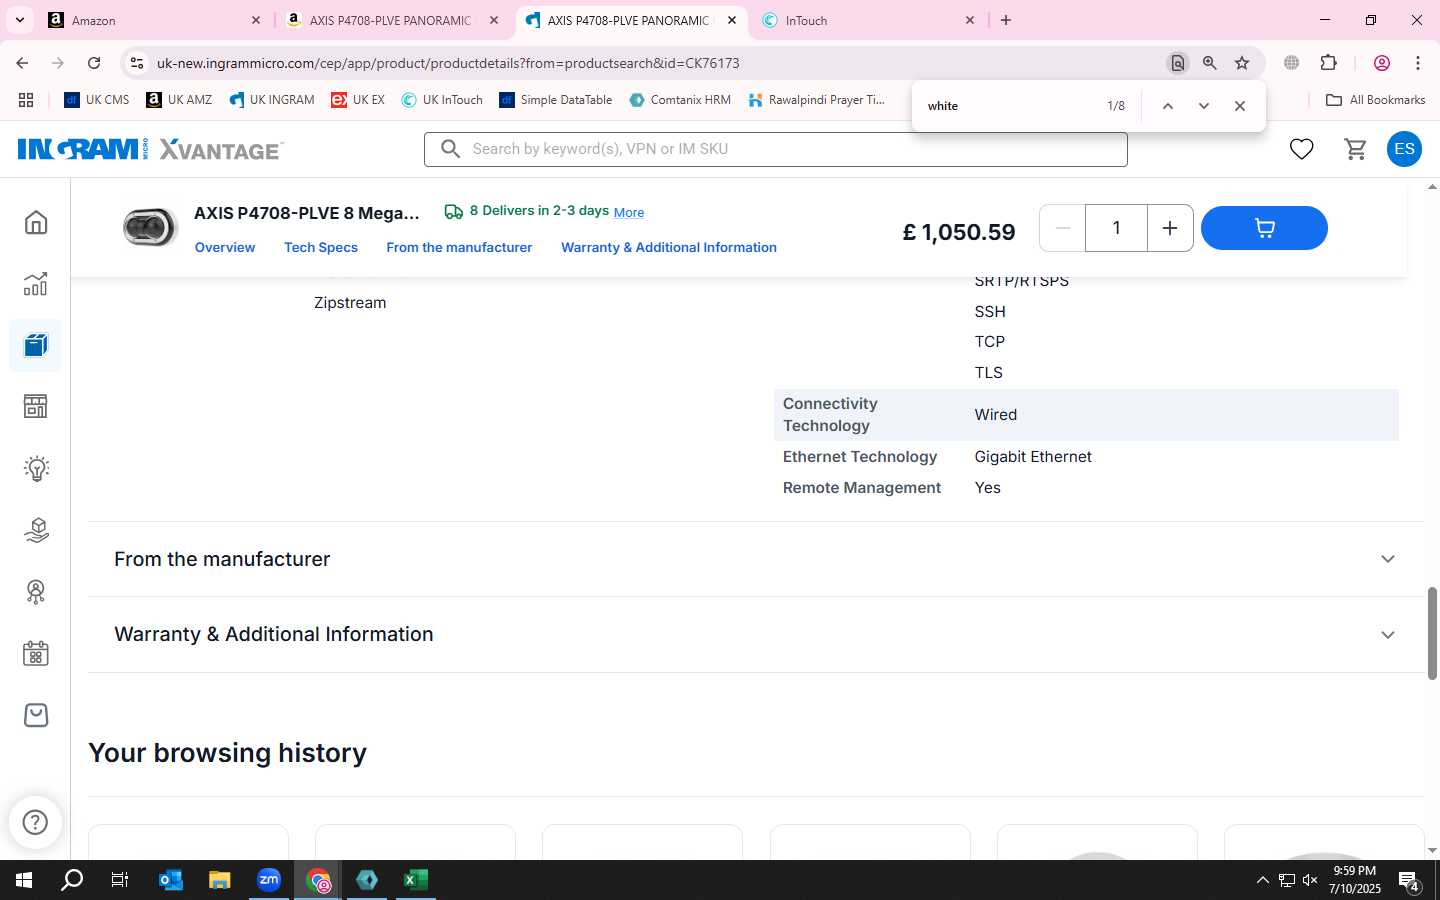The image size is (1440, 900).
Task: Open the analytics chart sidebar icon
Action: (36, 284)
